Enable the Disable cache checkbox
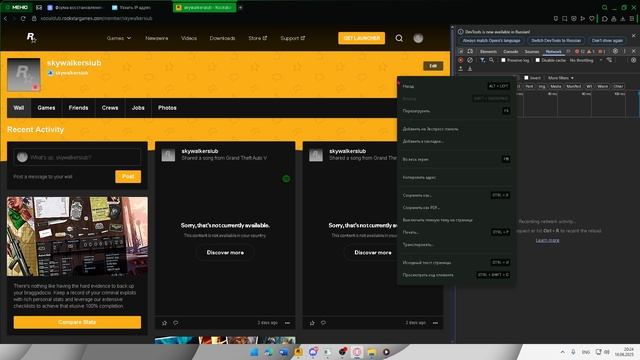The height and width of the screenshot is (360, 640). [x=538, y=60]
